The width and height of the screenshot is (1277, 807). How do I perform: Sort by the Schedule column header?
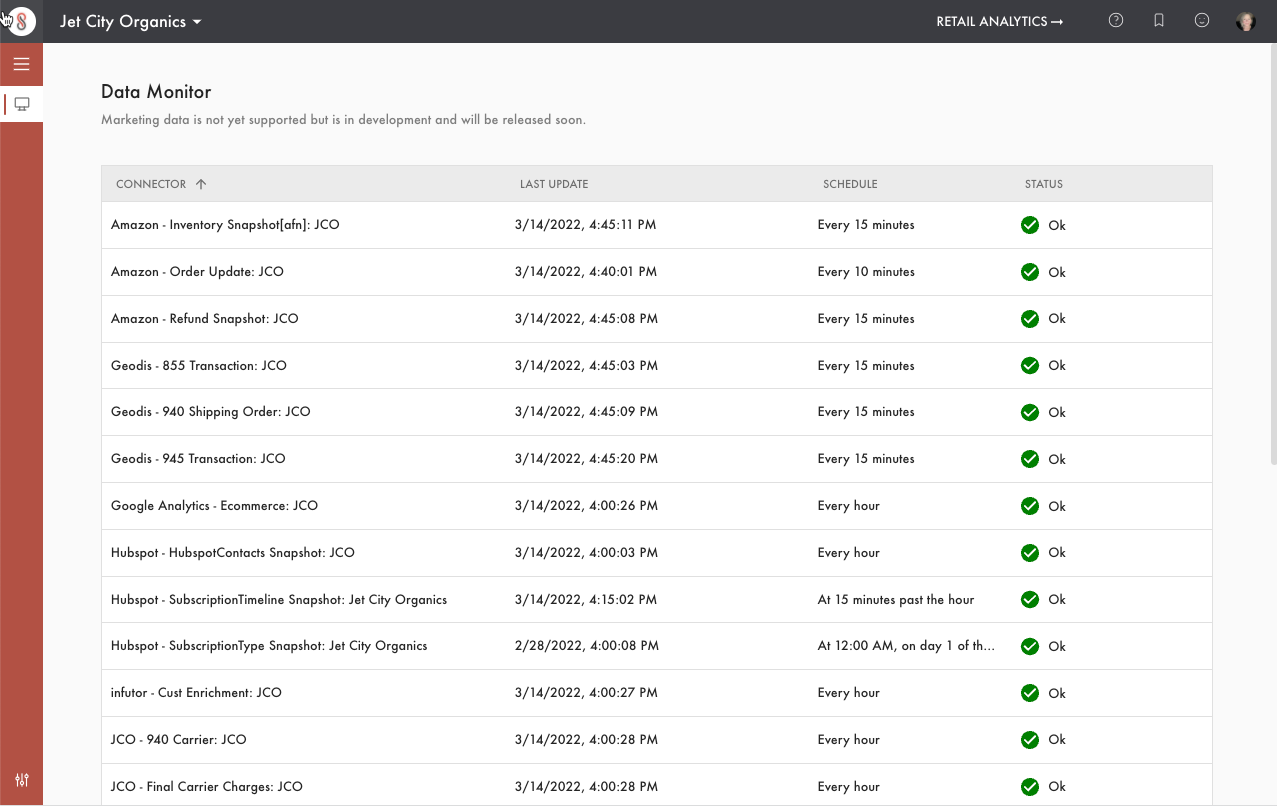(850, 184)
